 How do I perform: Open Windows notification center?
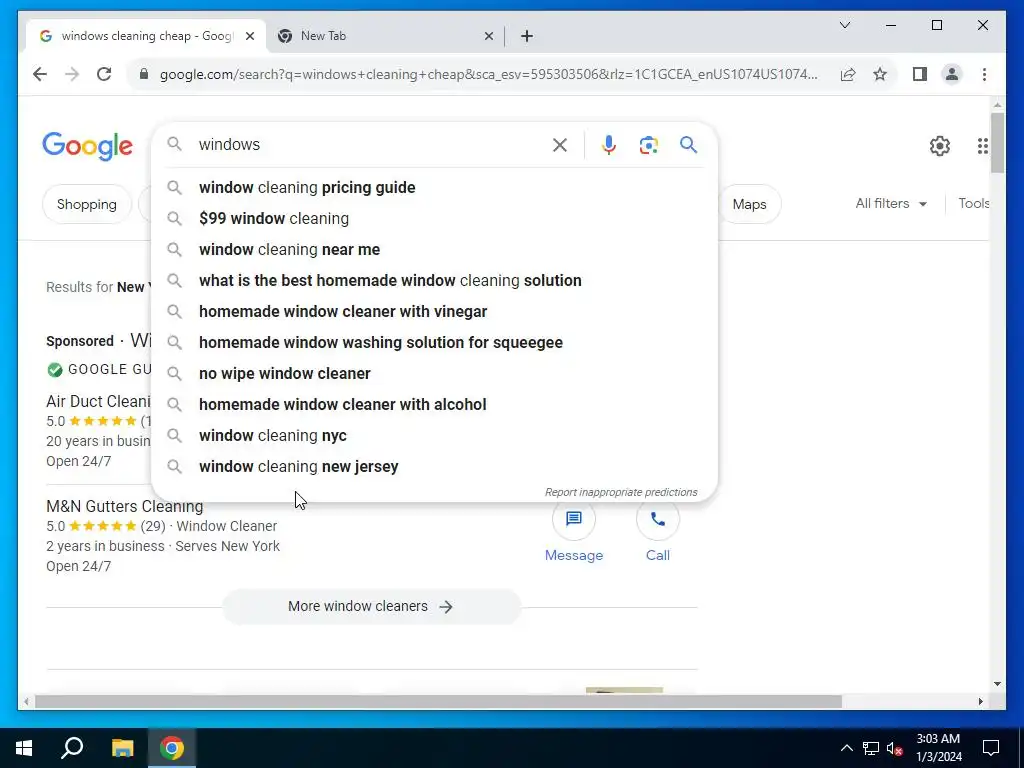[991, 748]
